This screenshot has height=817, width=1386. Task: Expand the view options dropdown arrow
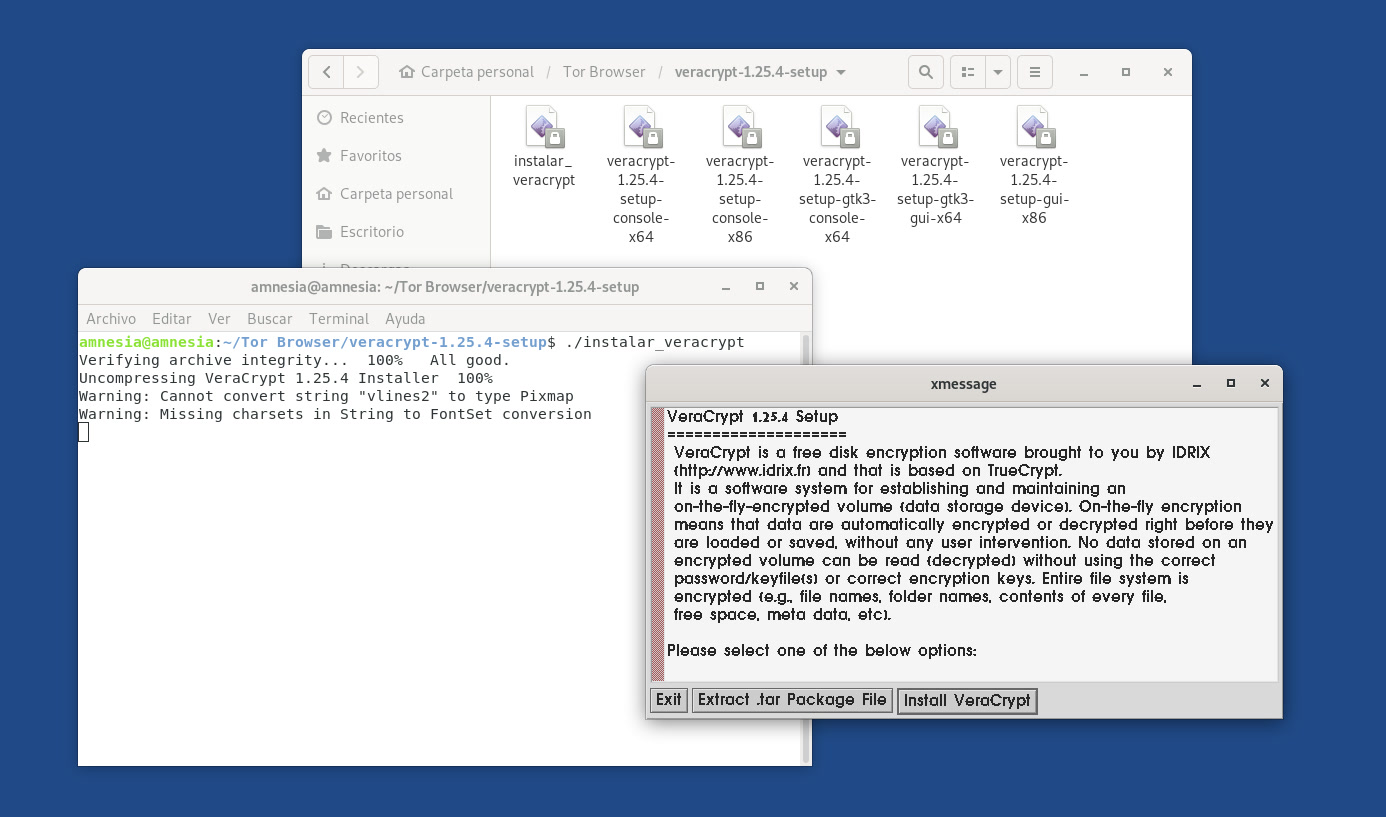click(x=998, y=72)
